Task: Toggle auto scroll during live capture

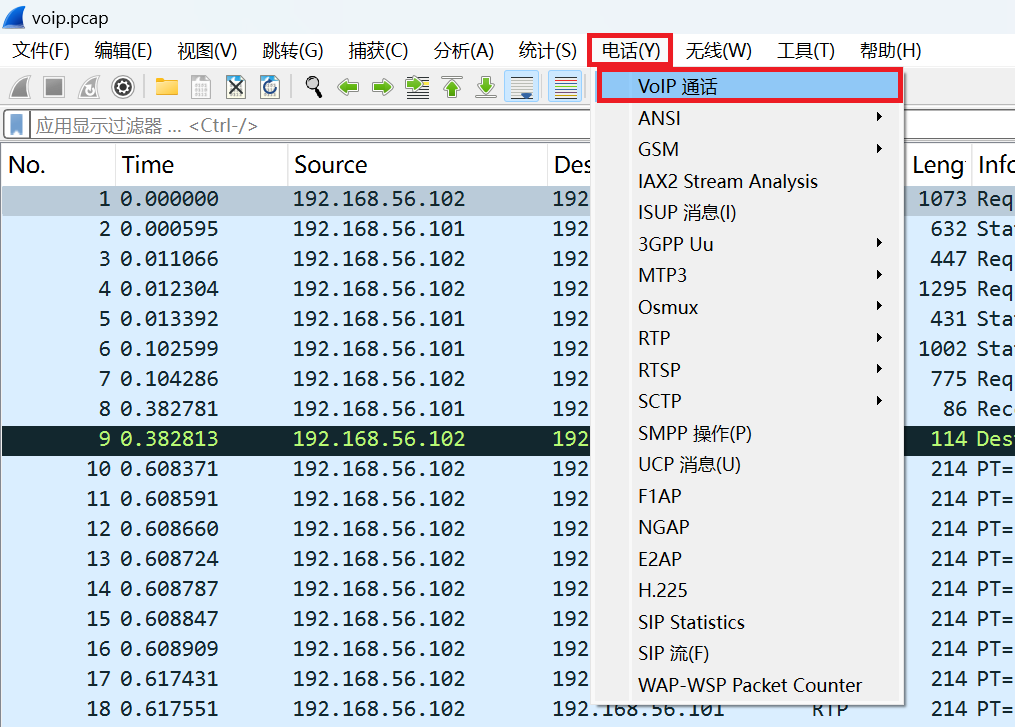Action: point(522,87)
